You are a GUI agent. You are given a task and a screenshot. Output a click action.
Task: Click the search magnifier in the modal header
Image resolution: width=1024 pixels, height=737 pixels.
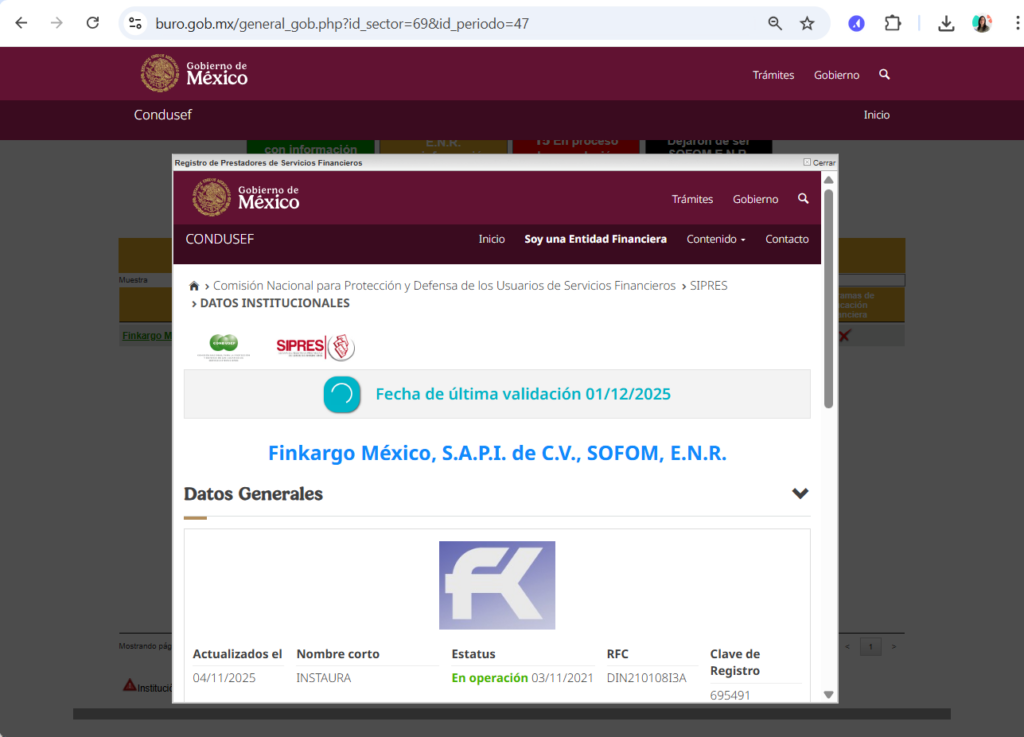click(803, 199)
